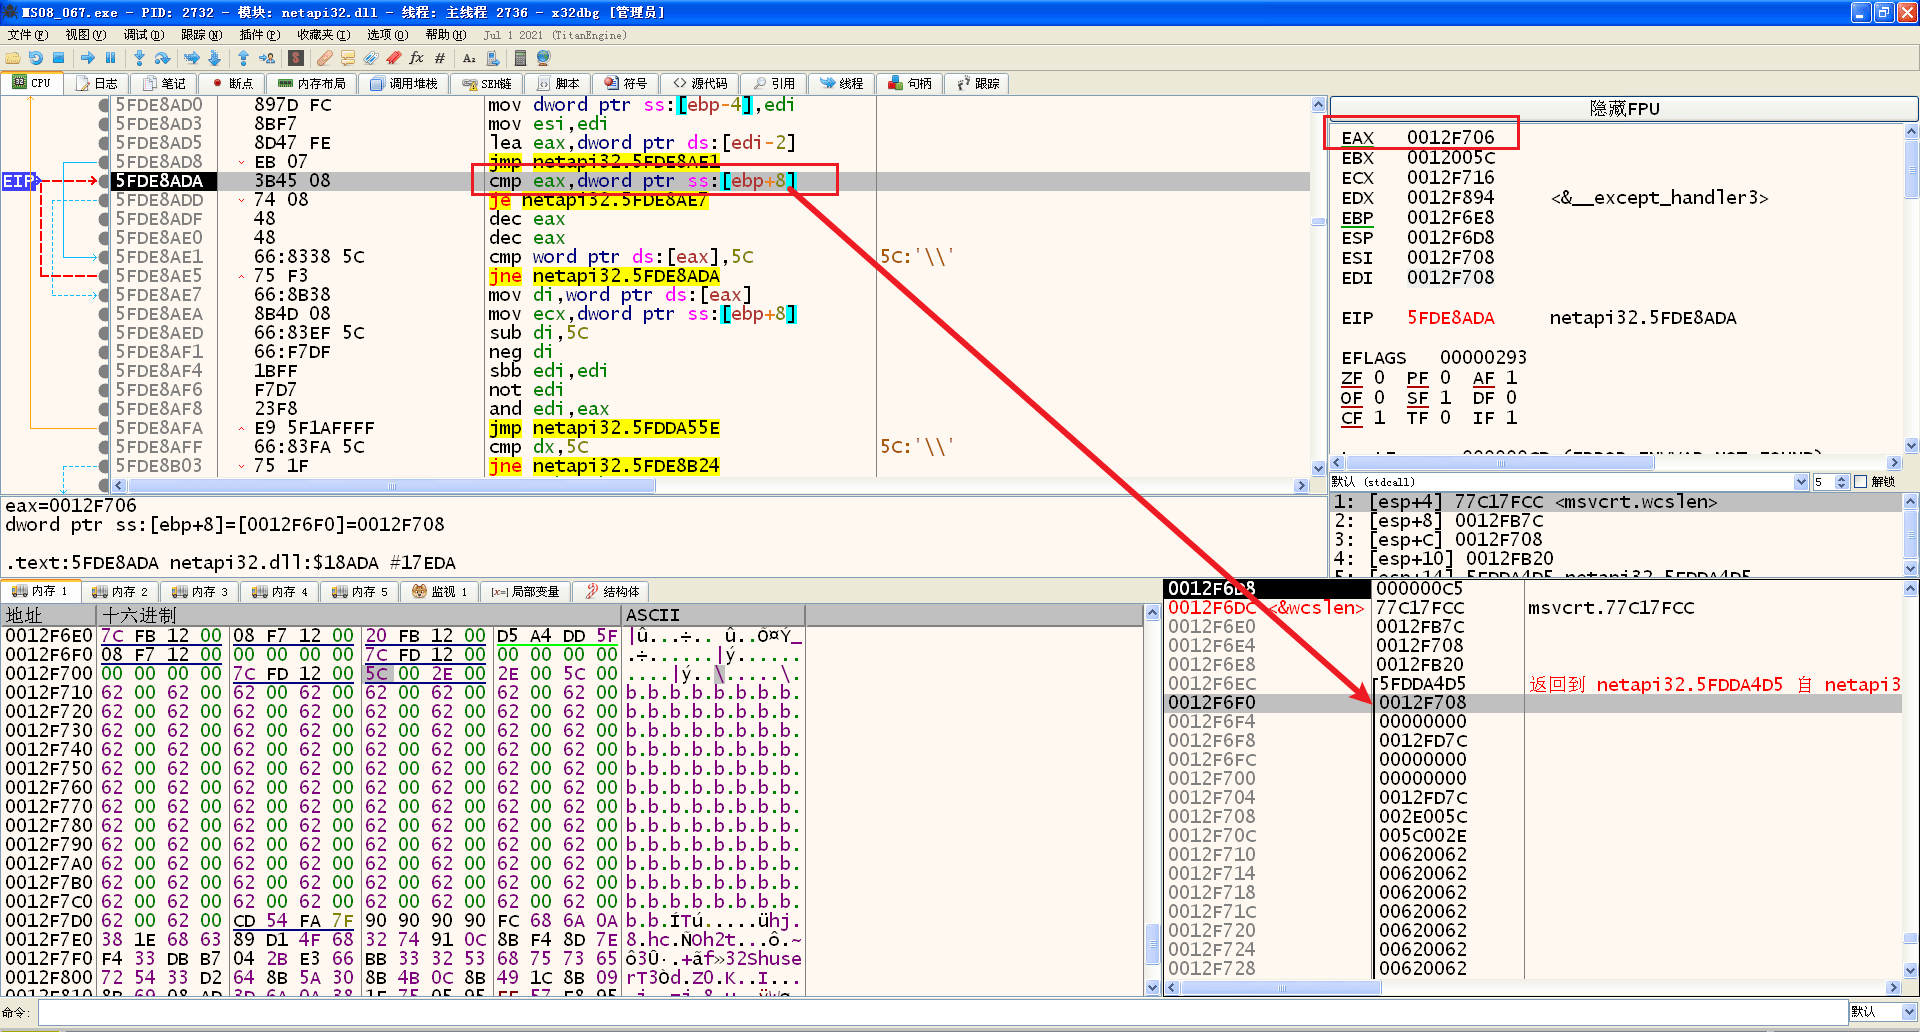Image resolution: width=1920 pixels, height=1032 pixels.
Task: Open the 文件 menu
Action: click(27, 35)
